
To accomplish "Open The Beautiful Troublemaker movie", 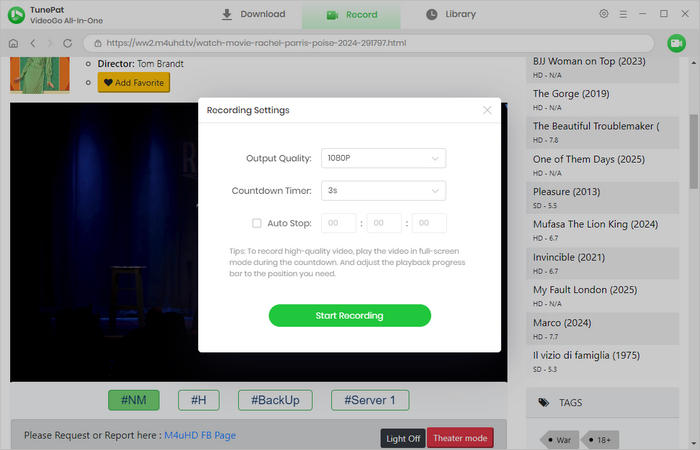I will click(596, 126).
